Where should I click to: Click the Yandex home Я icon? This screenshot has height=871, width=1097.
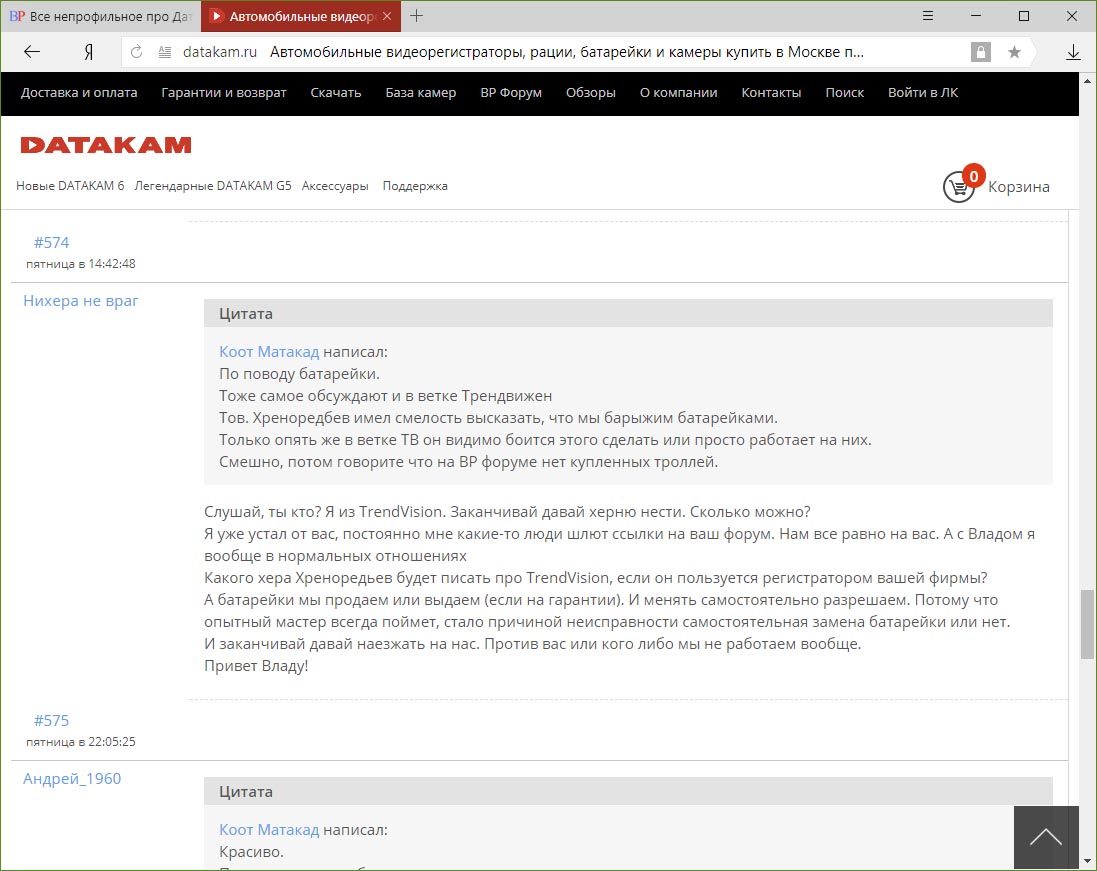[x=89, y=52]
